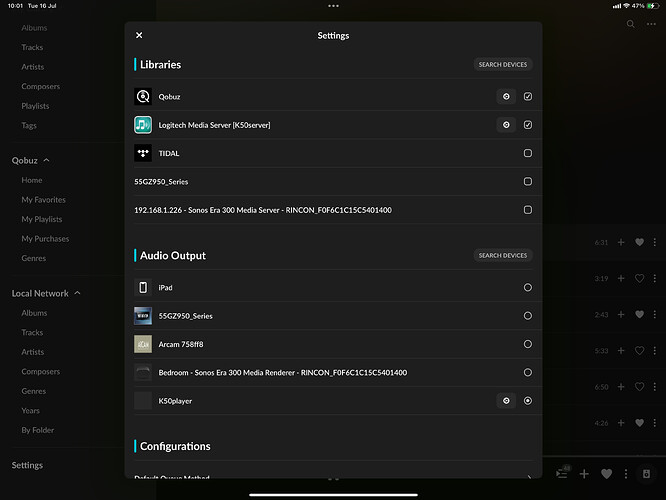Enable the TIDAL library checkbox

tap(528, 153)
